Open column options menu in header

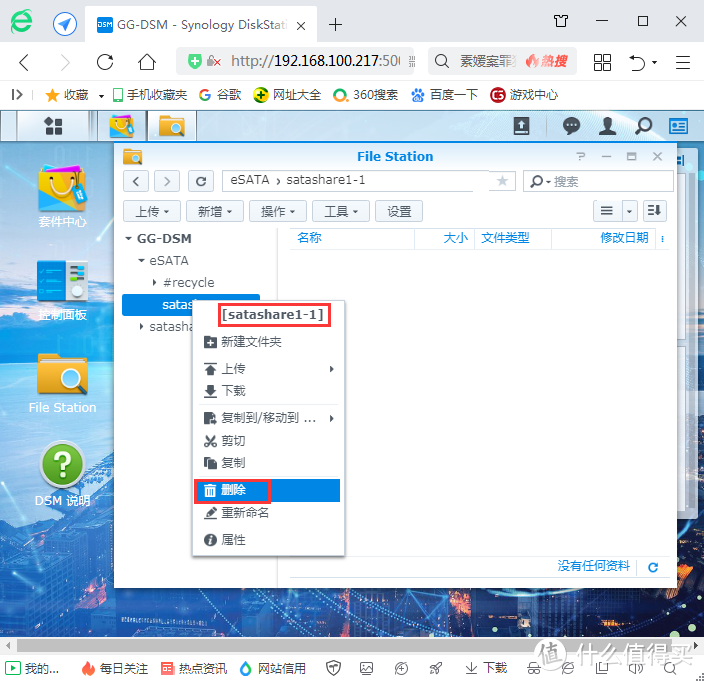[x=663, y=238]
